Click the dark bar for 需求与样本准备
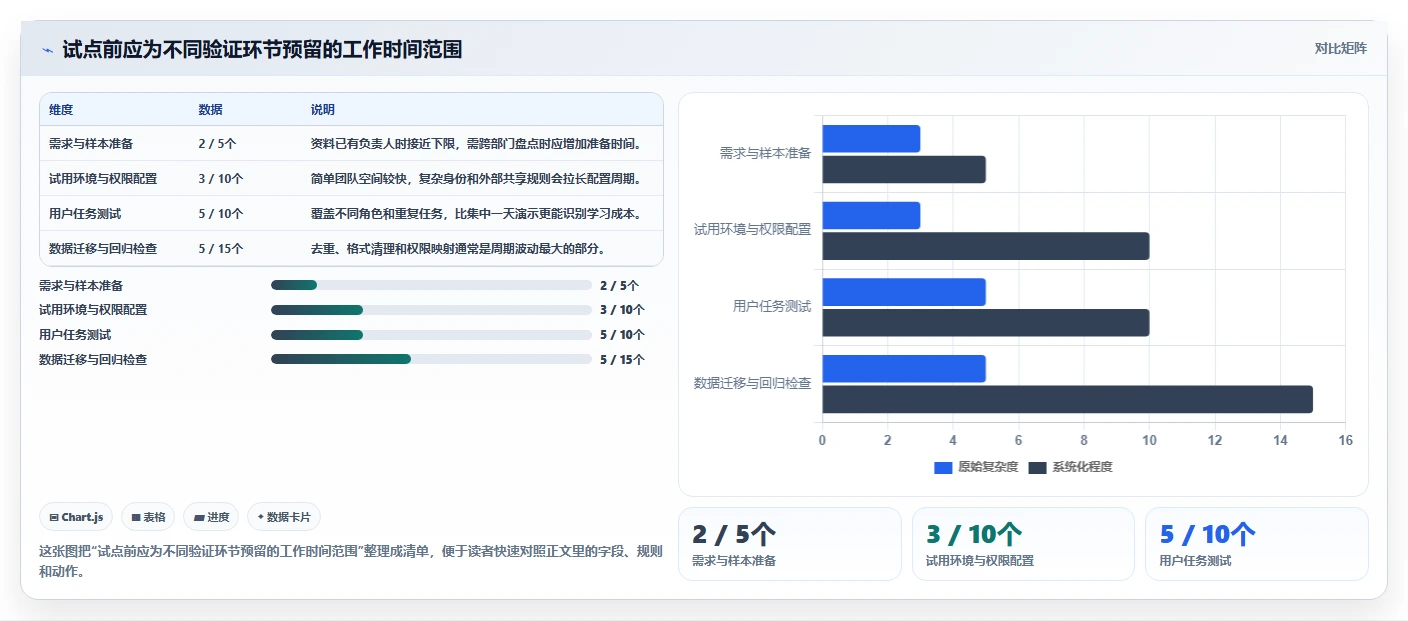 (904, 170)
